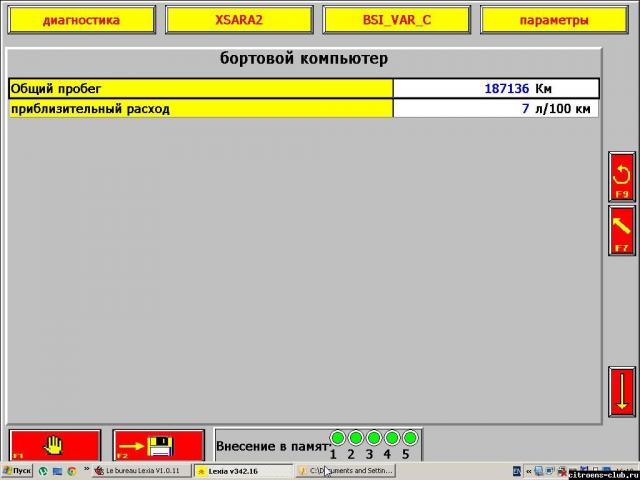The width and height of the screenshot is (640, 480).
Task: Switch to C:\Documents and Settings taskbar window
Action: click(x=345, y=470)
